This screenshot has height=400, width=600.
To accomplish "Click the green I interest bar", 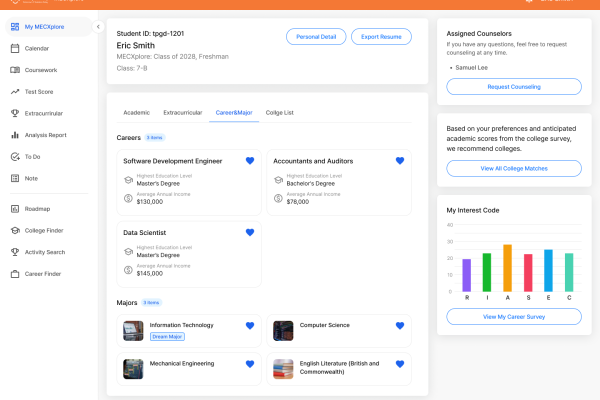I will coord(487,272).
